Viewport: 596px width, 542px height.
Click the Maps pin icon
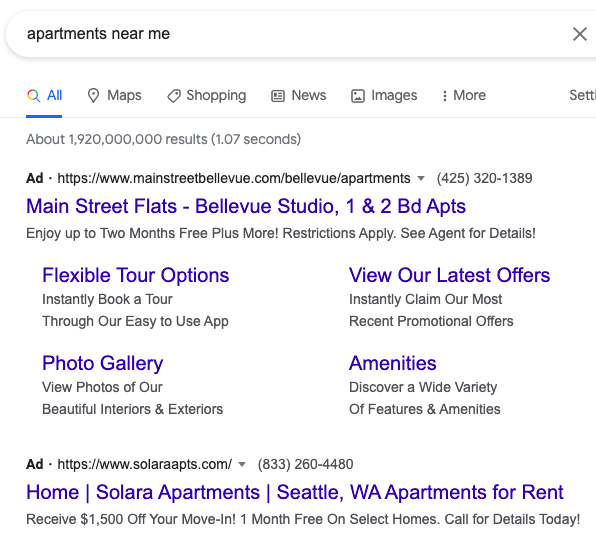93,96
